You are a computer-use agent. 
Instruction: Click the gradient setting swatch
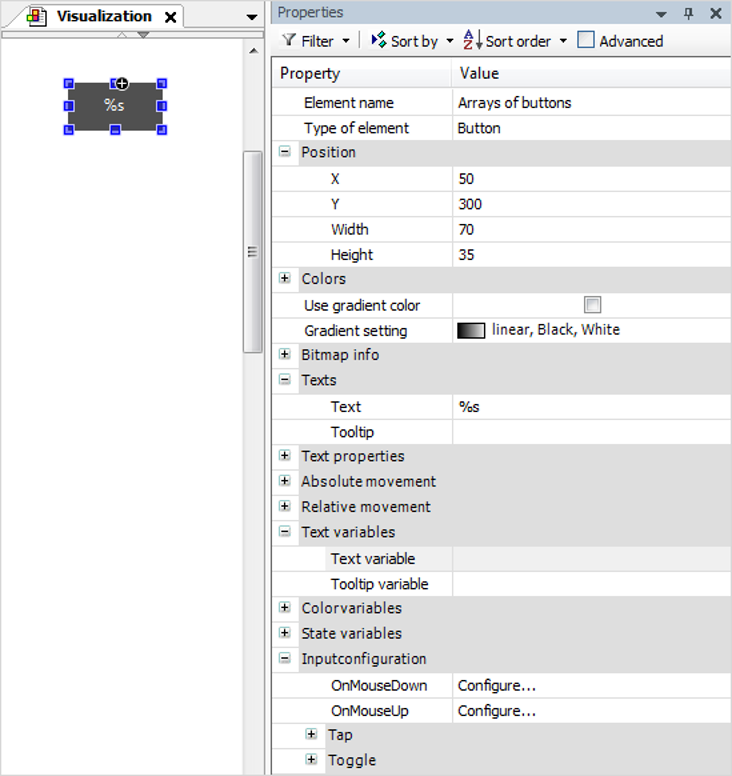tap(471, 330)
